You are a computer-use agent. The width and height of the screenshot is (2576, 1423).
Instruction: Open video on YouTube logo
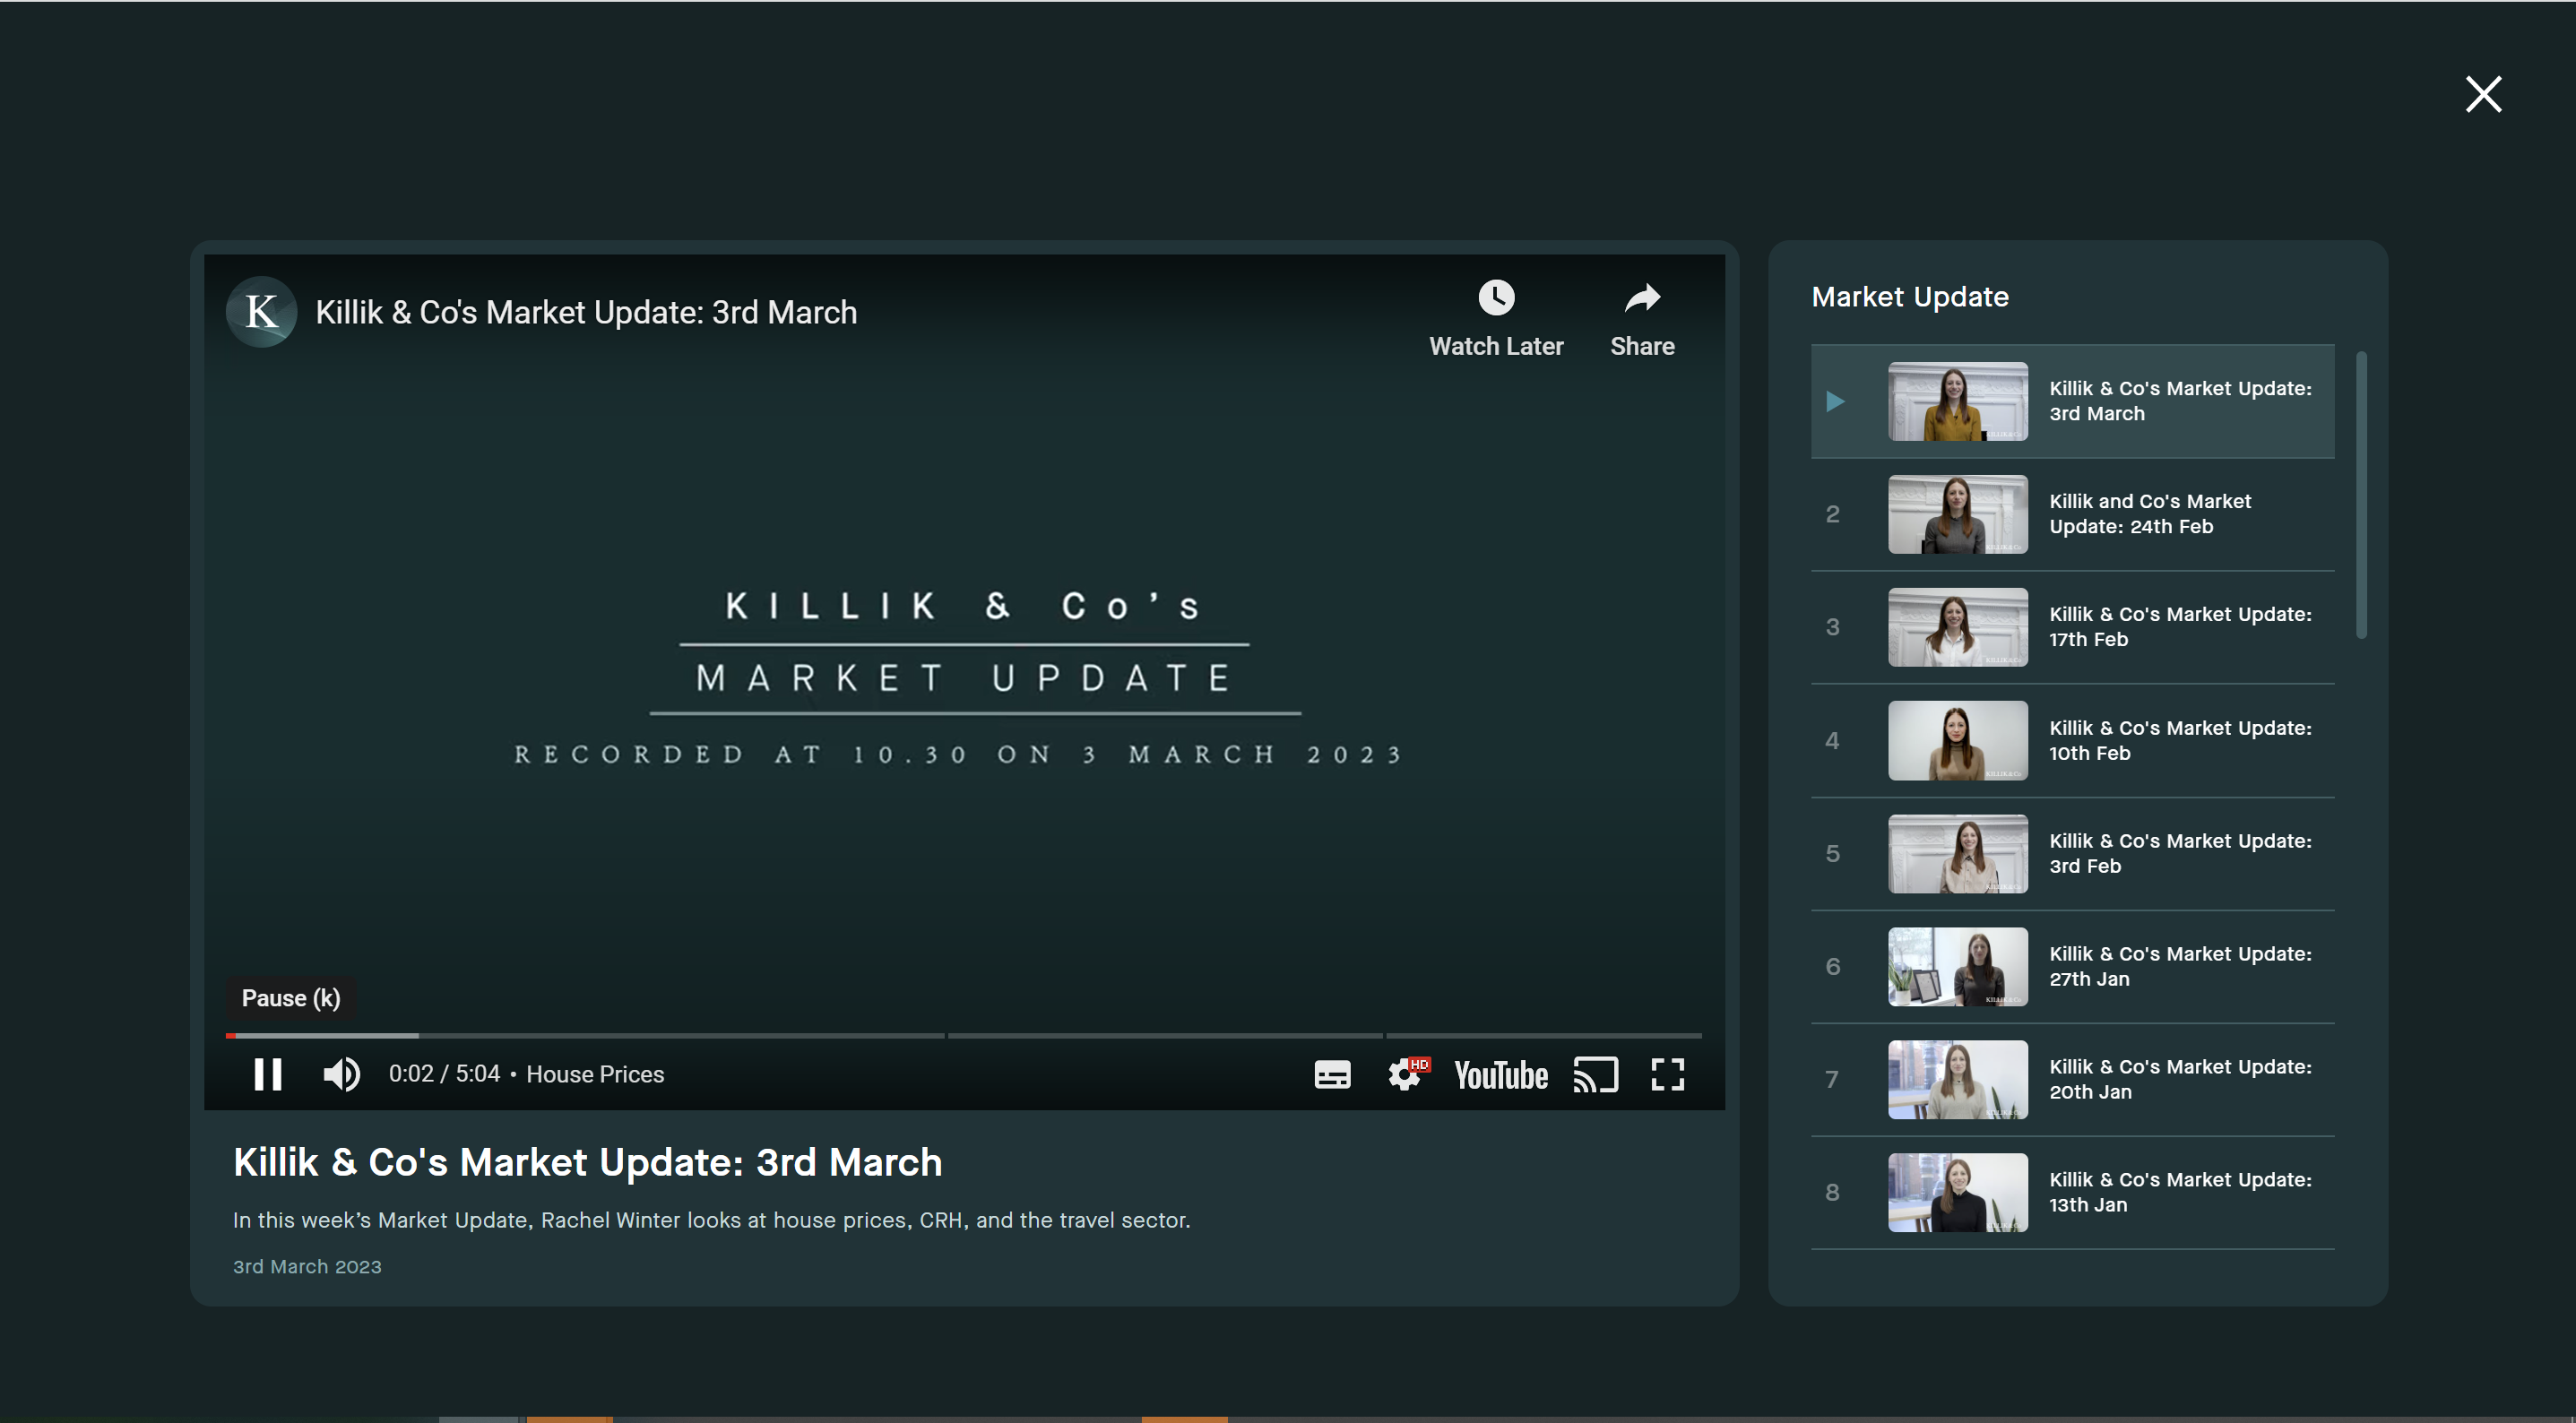[1500, 1075]
